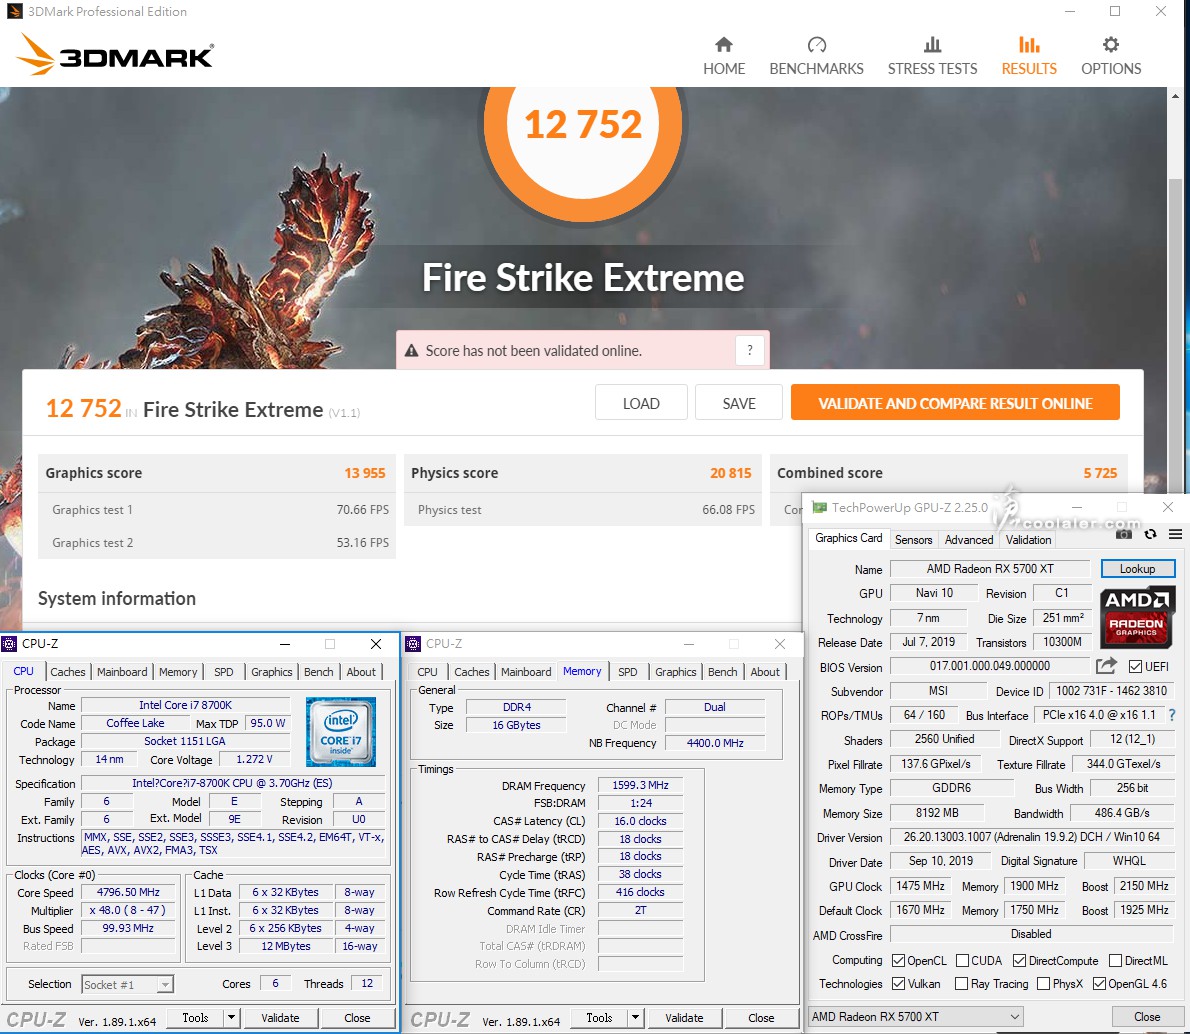This screenshot has width=1190, height=1034.
Task: Click the Driver Version field in GPU-Z
Action: pos(1031,837)
